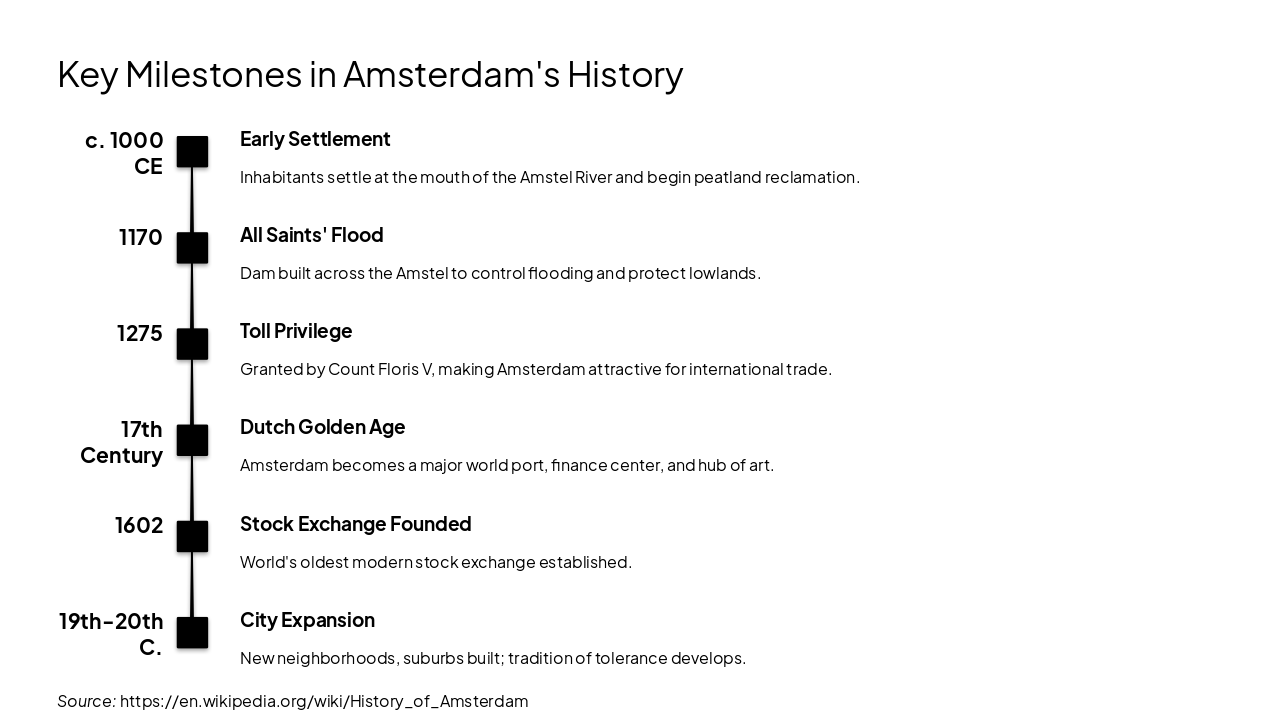Image resolution: width=1280 pixels, height=720 pixels.
Task: Click the 1602 timeline marker square
Action: point(192,536)
